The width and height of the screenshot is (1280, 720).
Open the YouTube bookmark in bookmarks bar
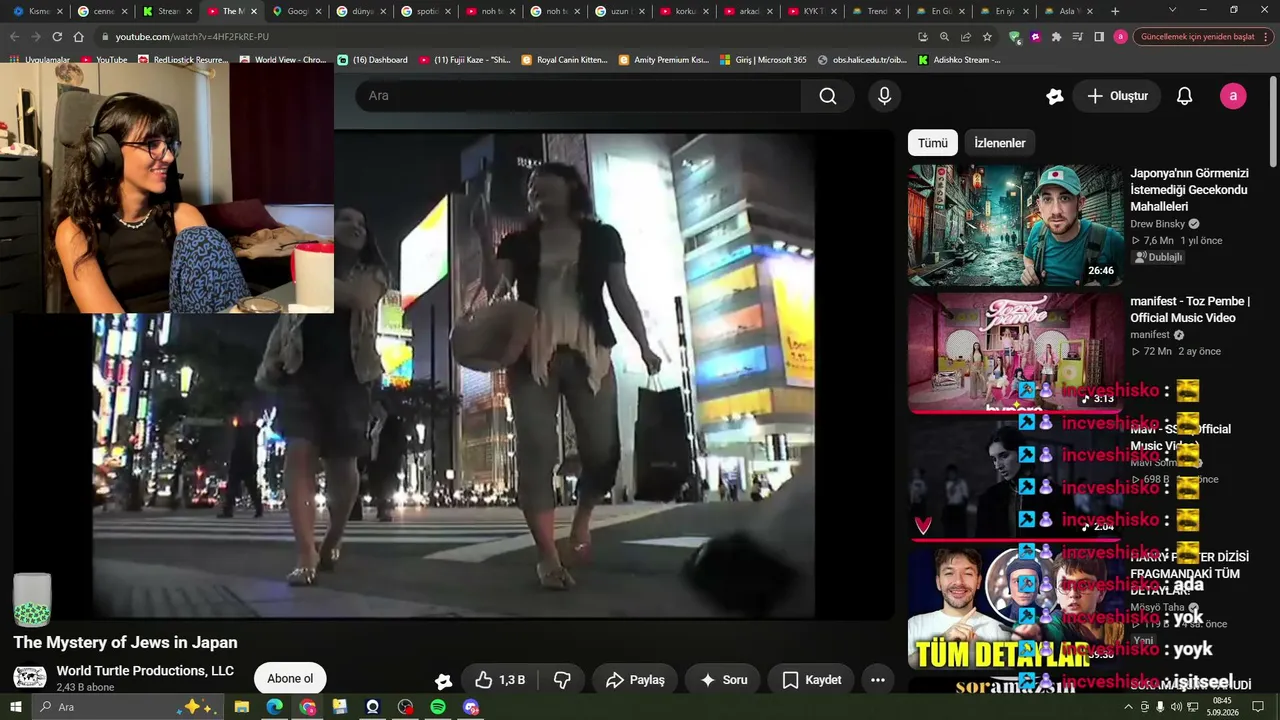pyautogui.click(x=104, y=60)
